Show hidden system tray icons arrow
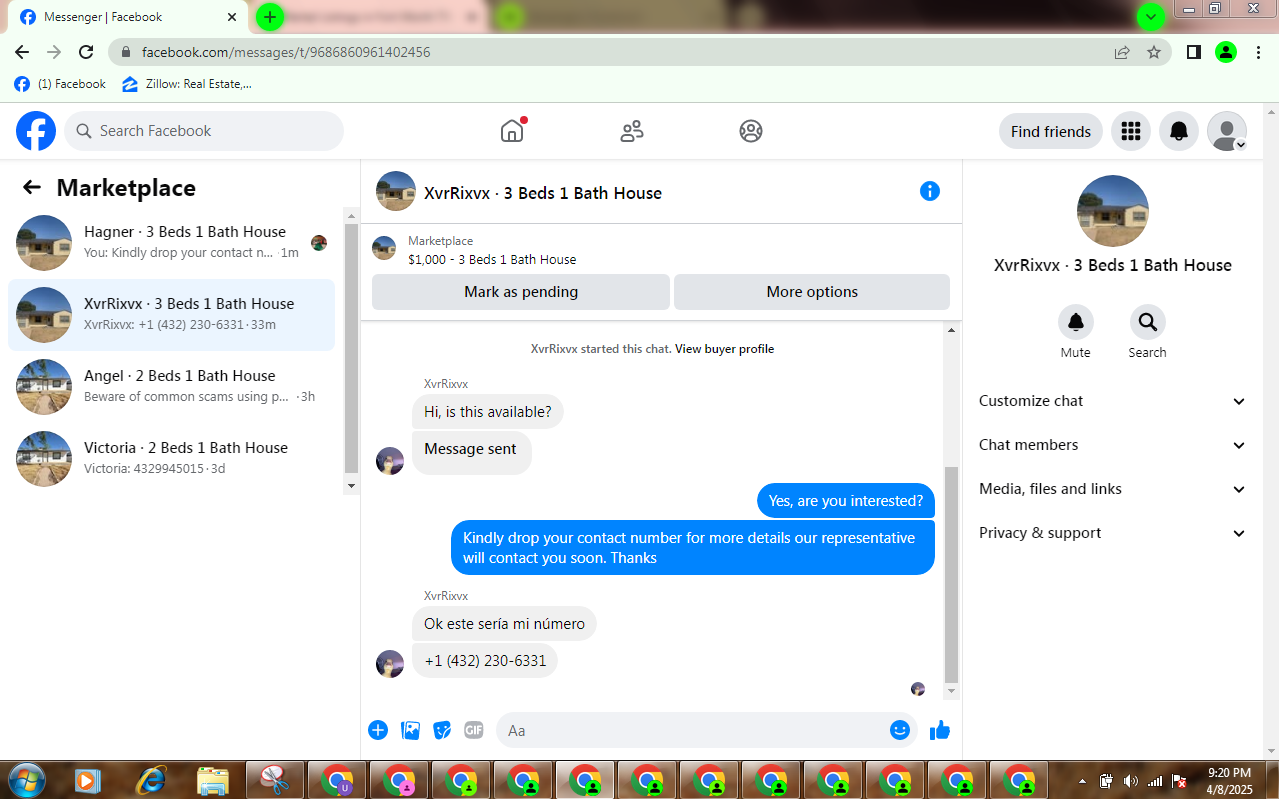Screen dimensions: 1279x799 pos(1082,780)
